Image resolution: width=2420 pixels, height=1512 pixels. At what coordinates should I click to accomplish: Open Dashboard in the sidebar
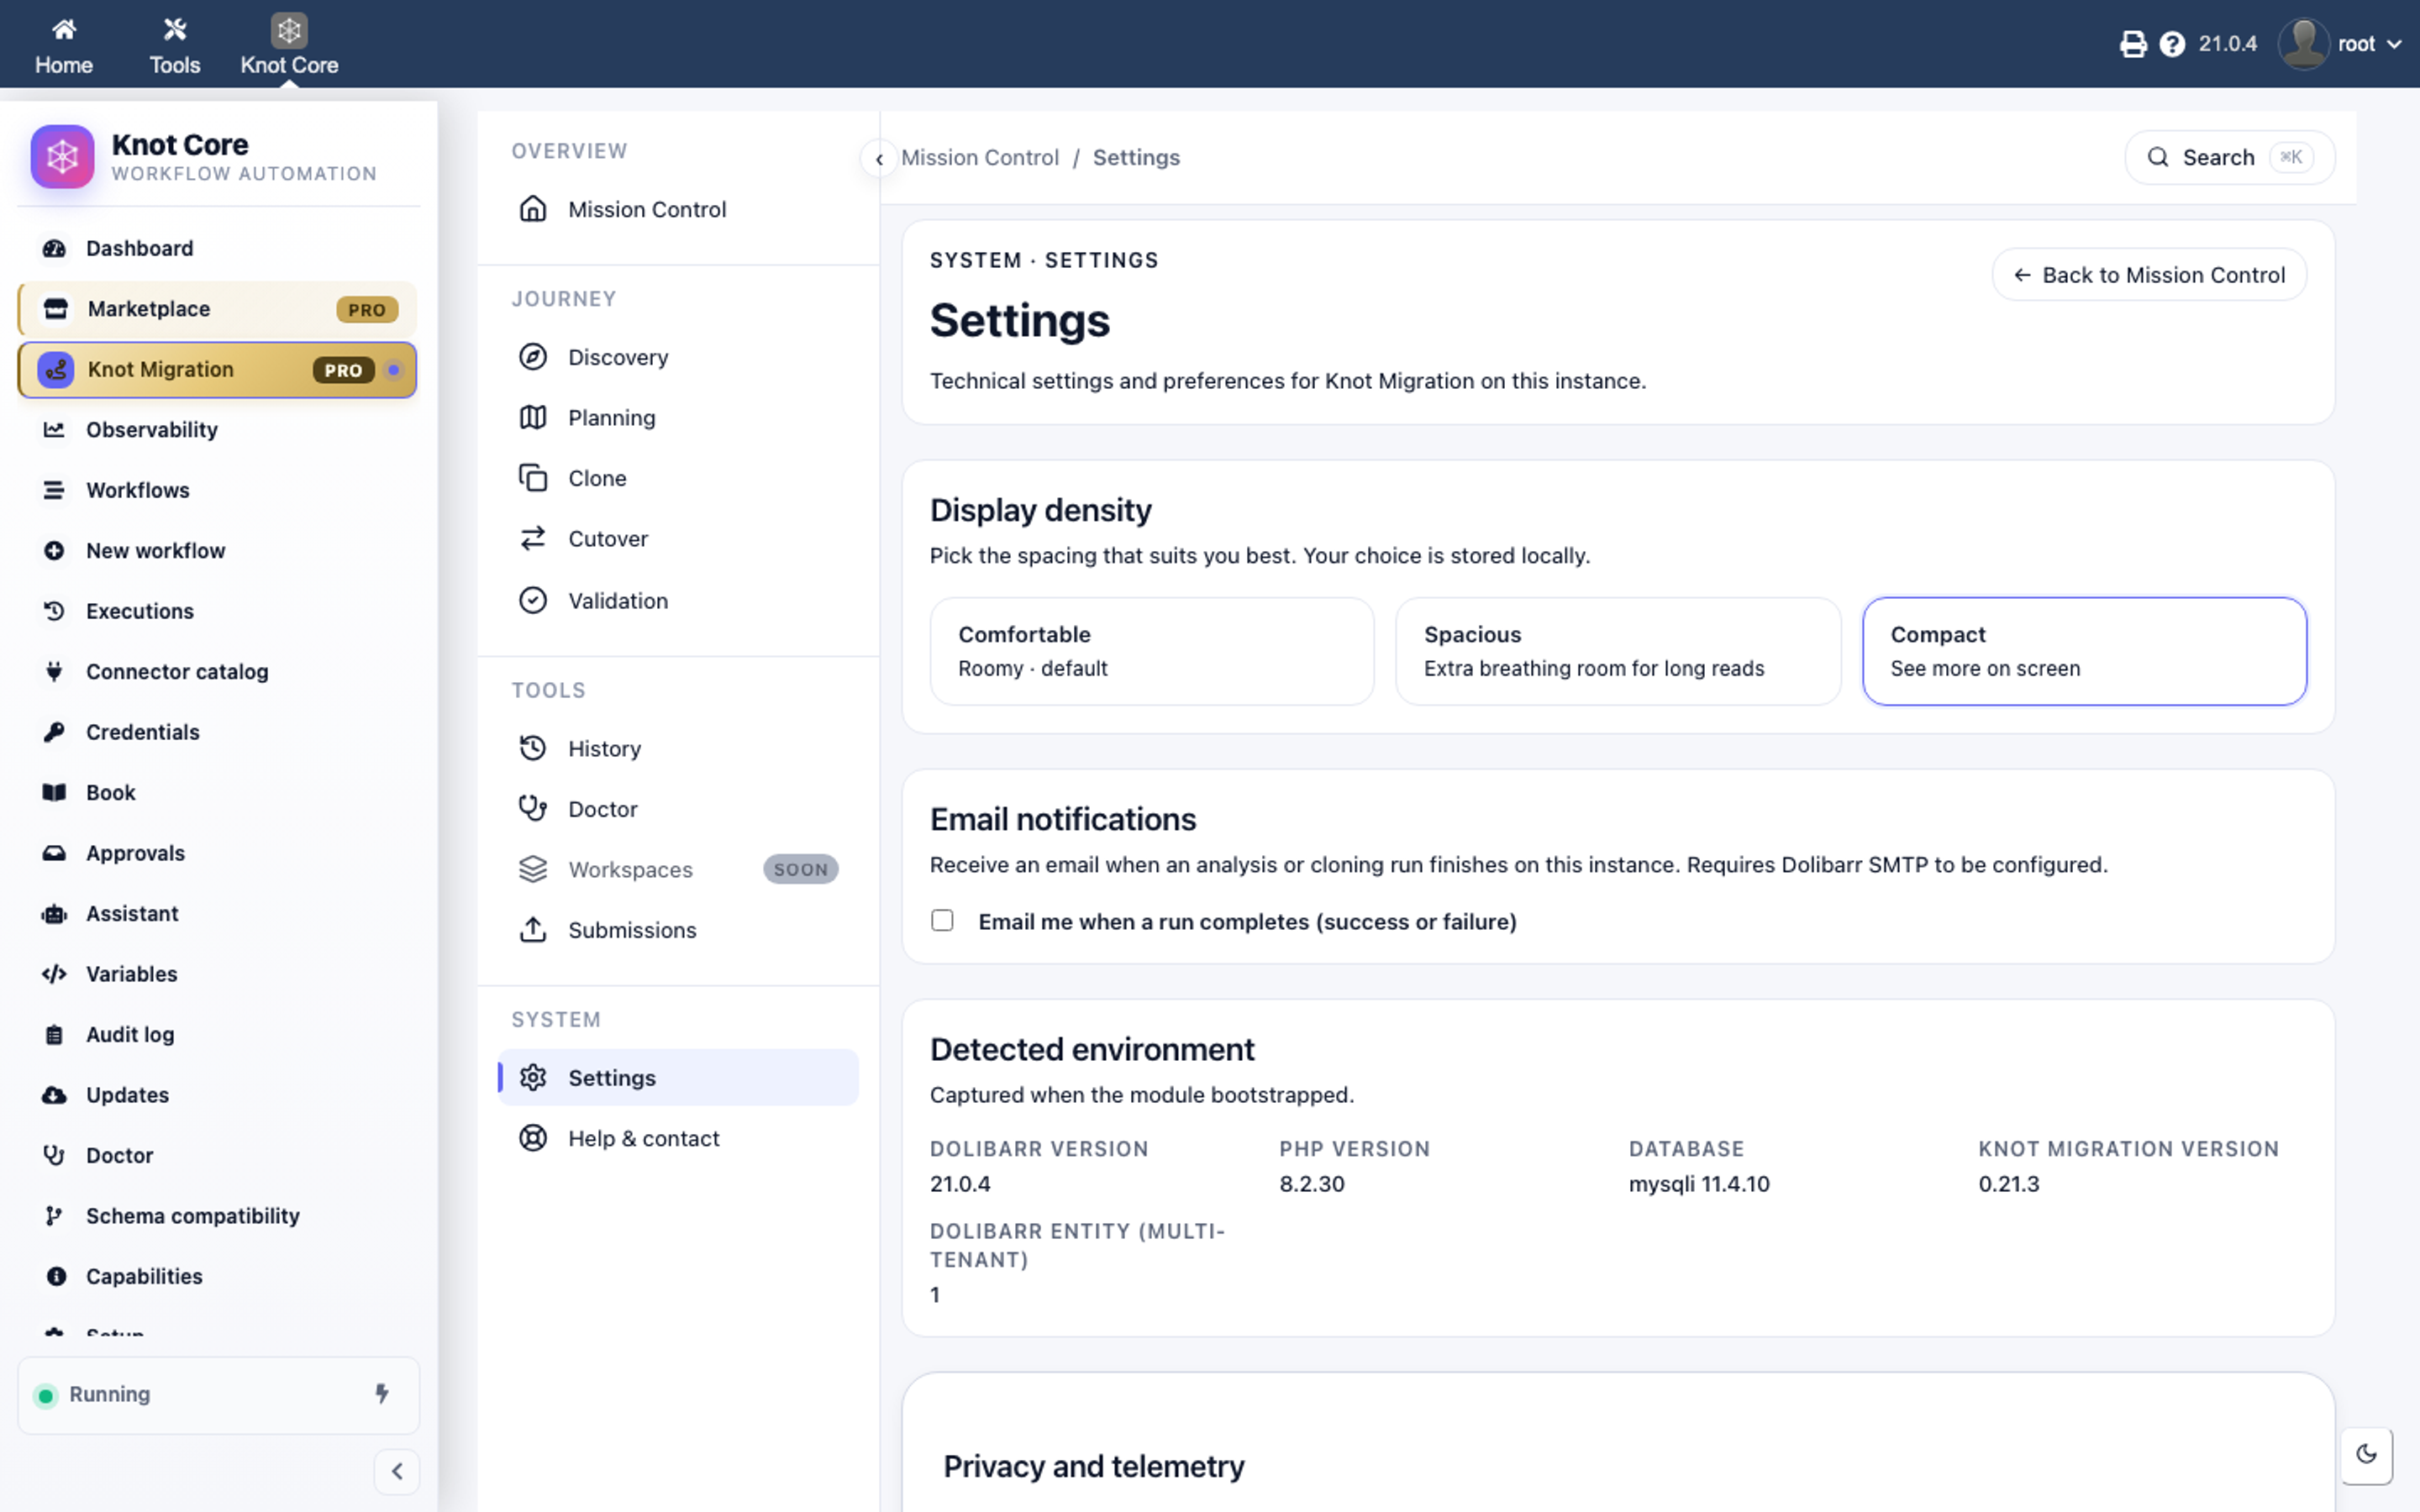coord(217,248)
